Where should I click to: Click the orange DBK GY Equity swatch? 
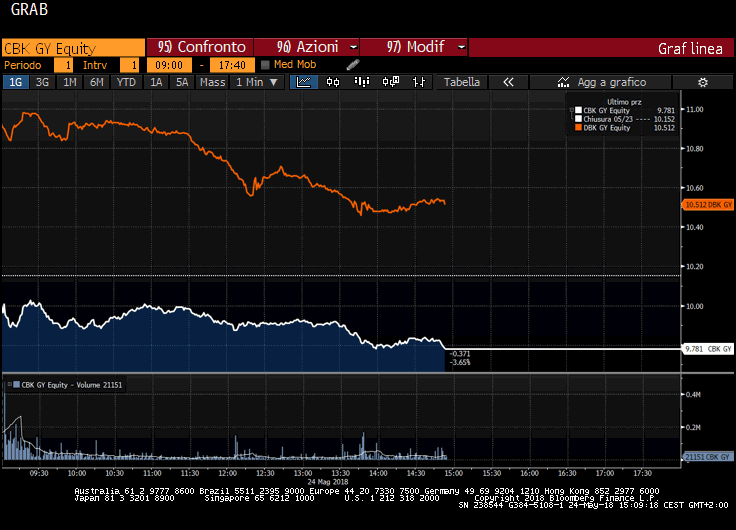click(578, 128)
